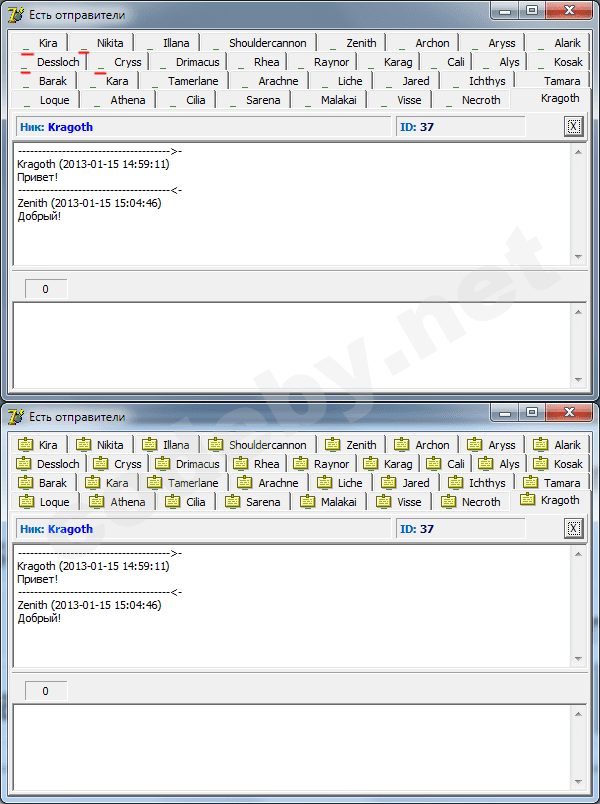Image resolution: width=600 pixels, height=804 pixels.
Task: Click input box scroll-down arrow in upper window
Action: (x=578, y=380)
